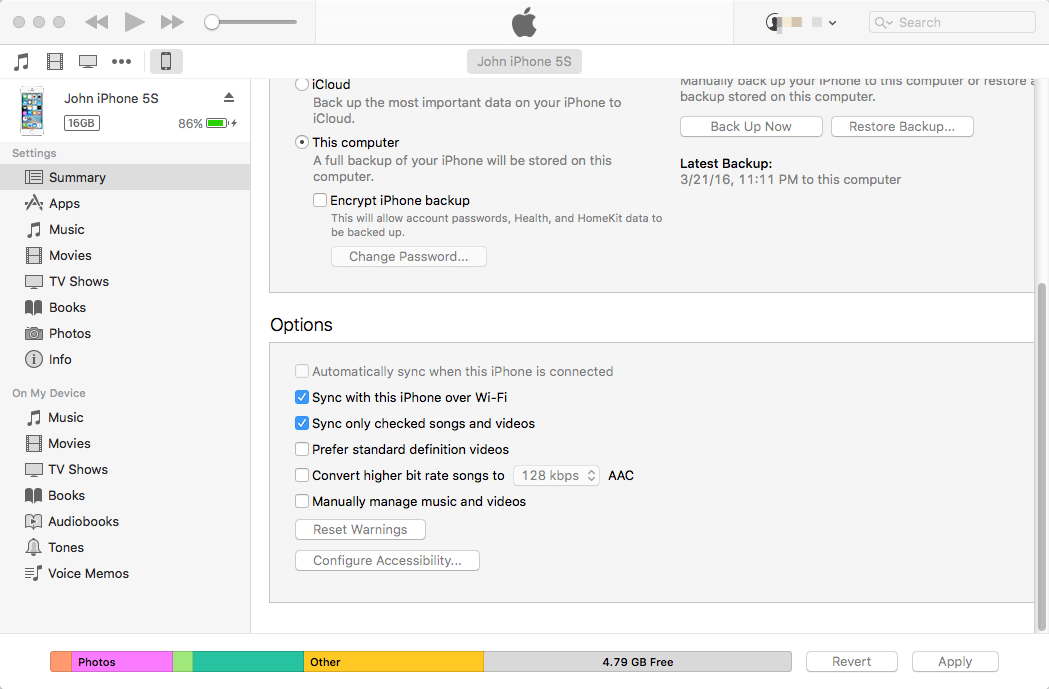Open Books under On My Device

point(125,496)
